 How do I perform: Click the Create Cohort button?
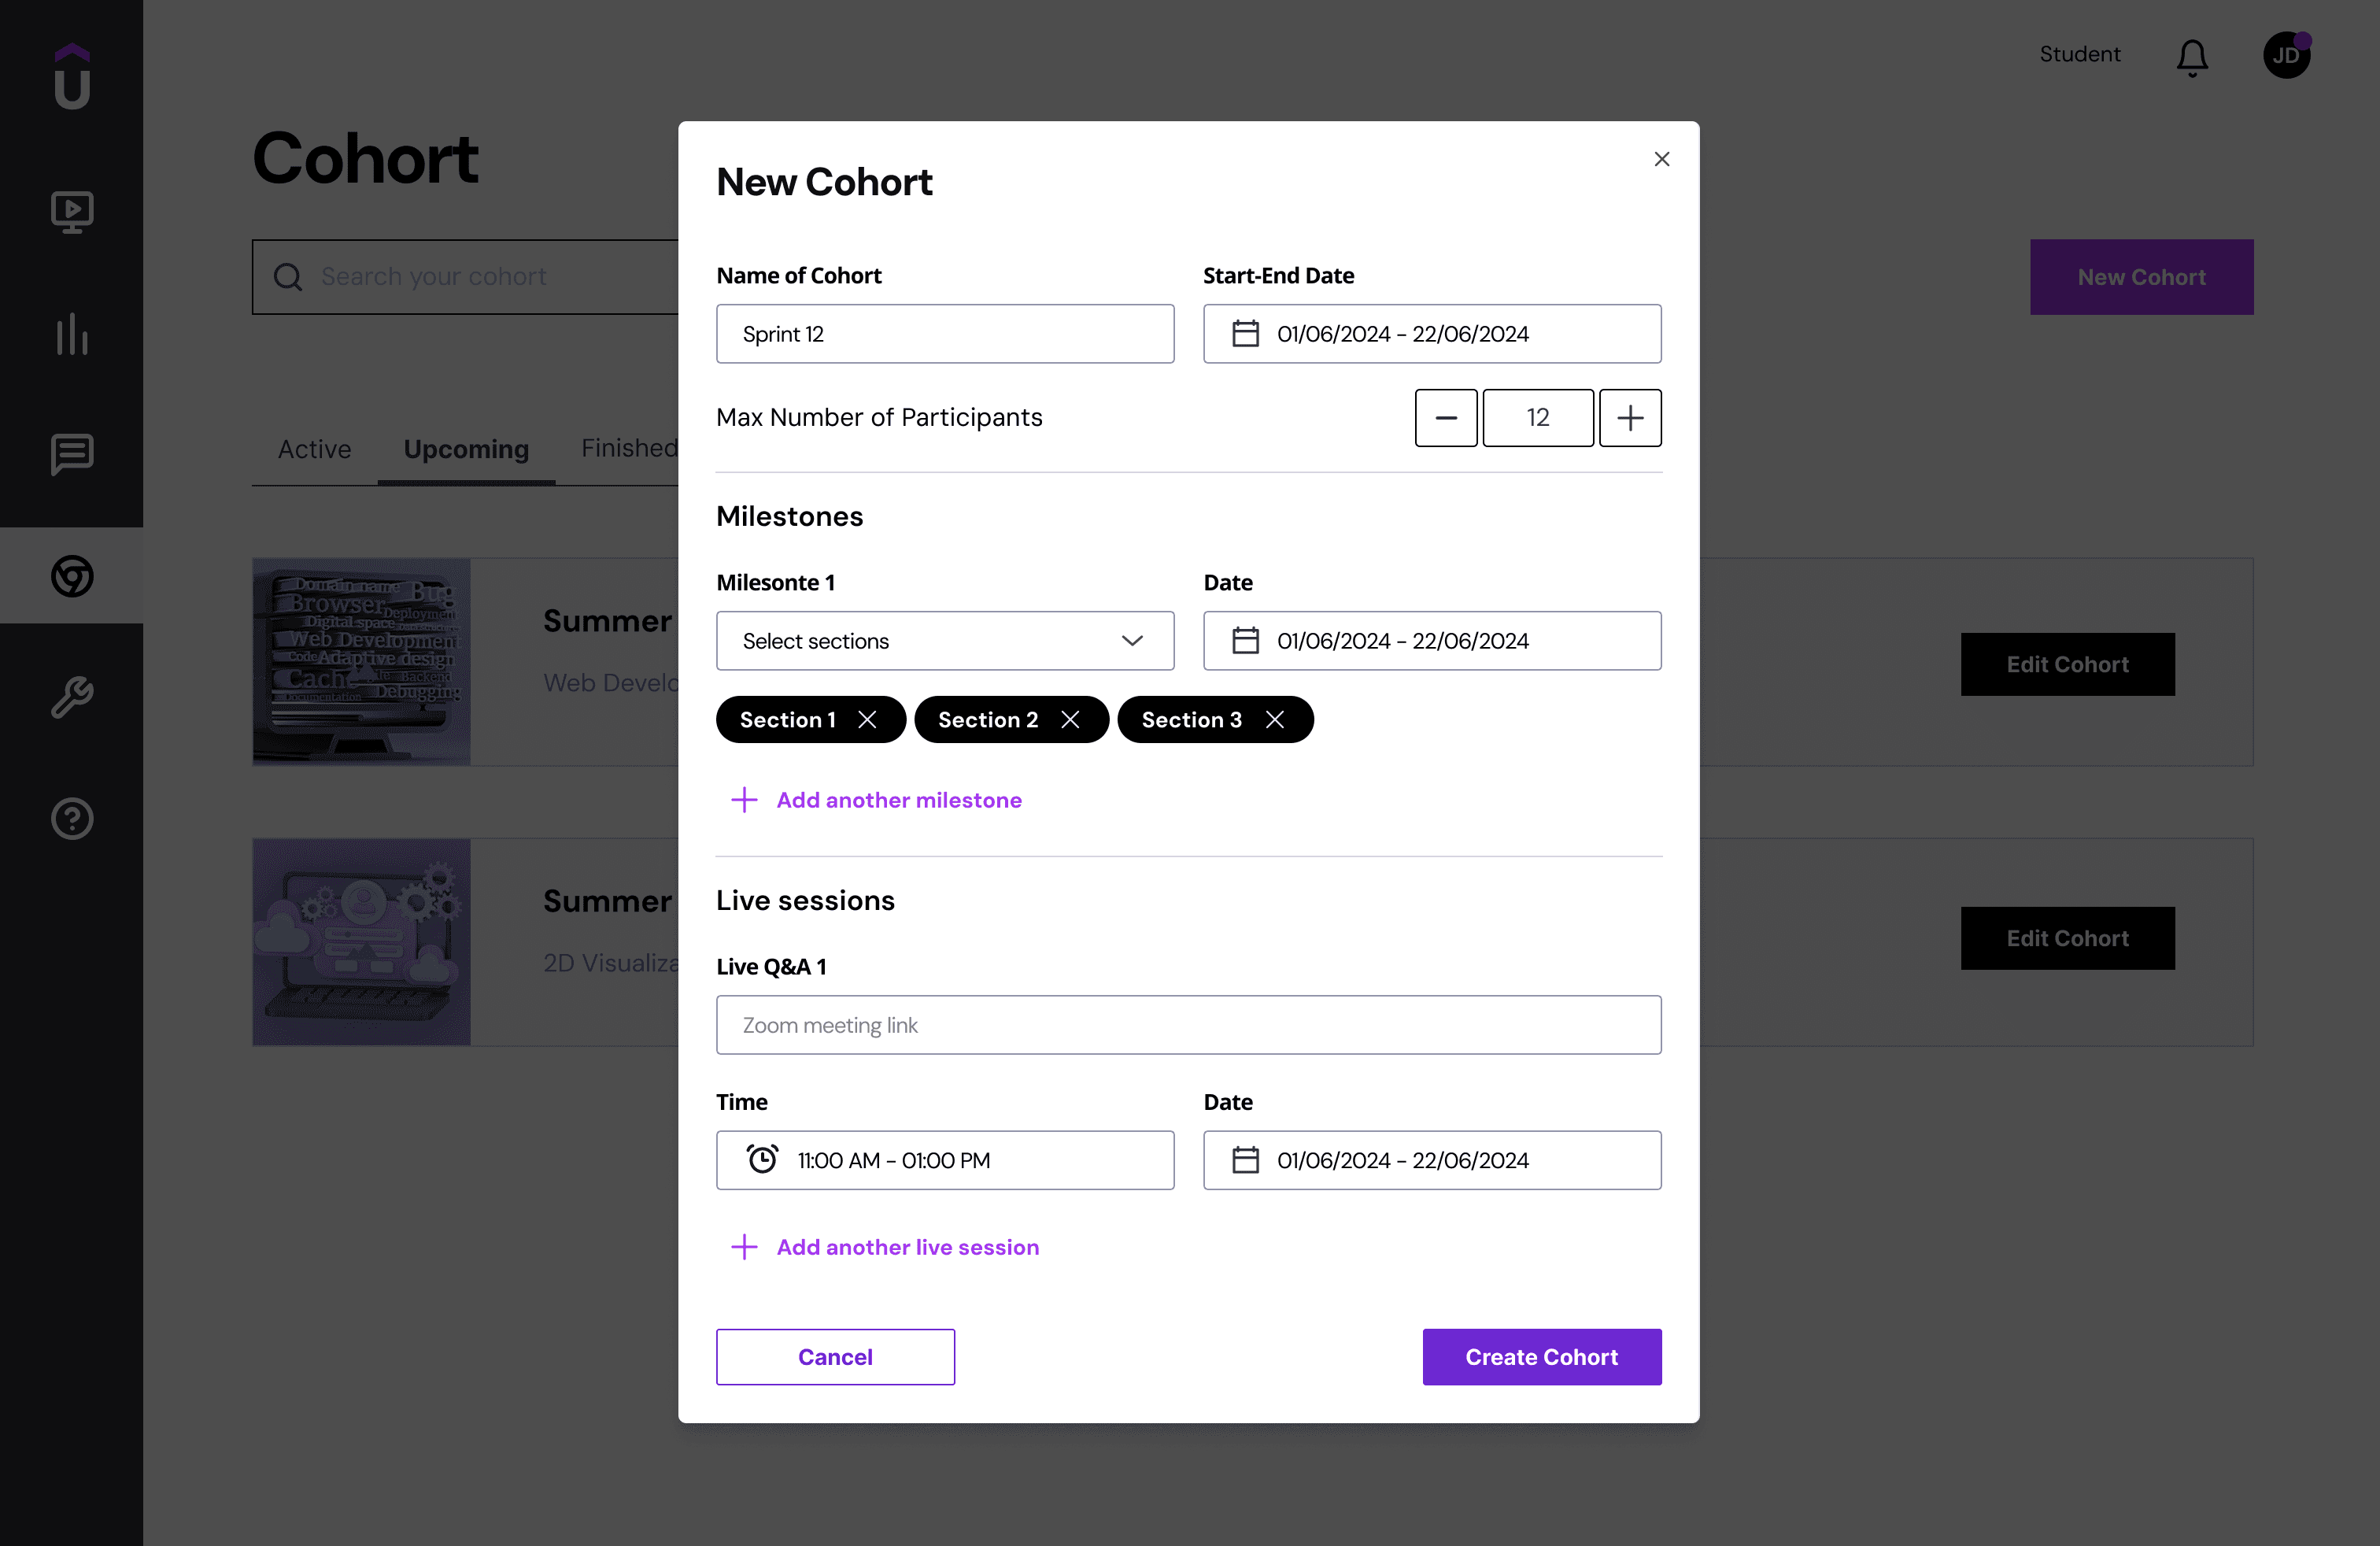(x=1541, y=1357)
